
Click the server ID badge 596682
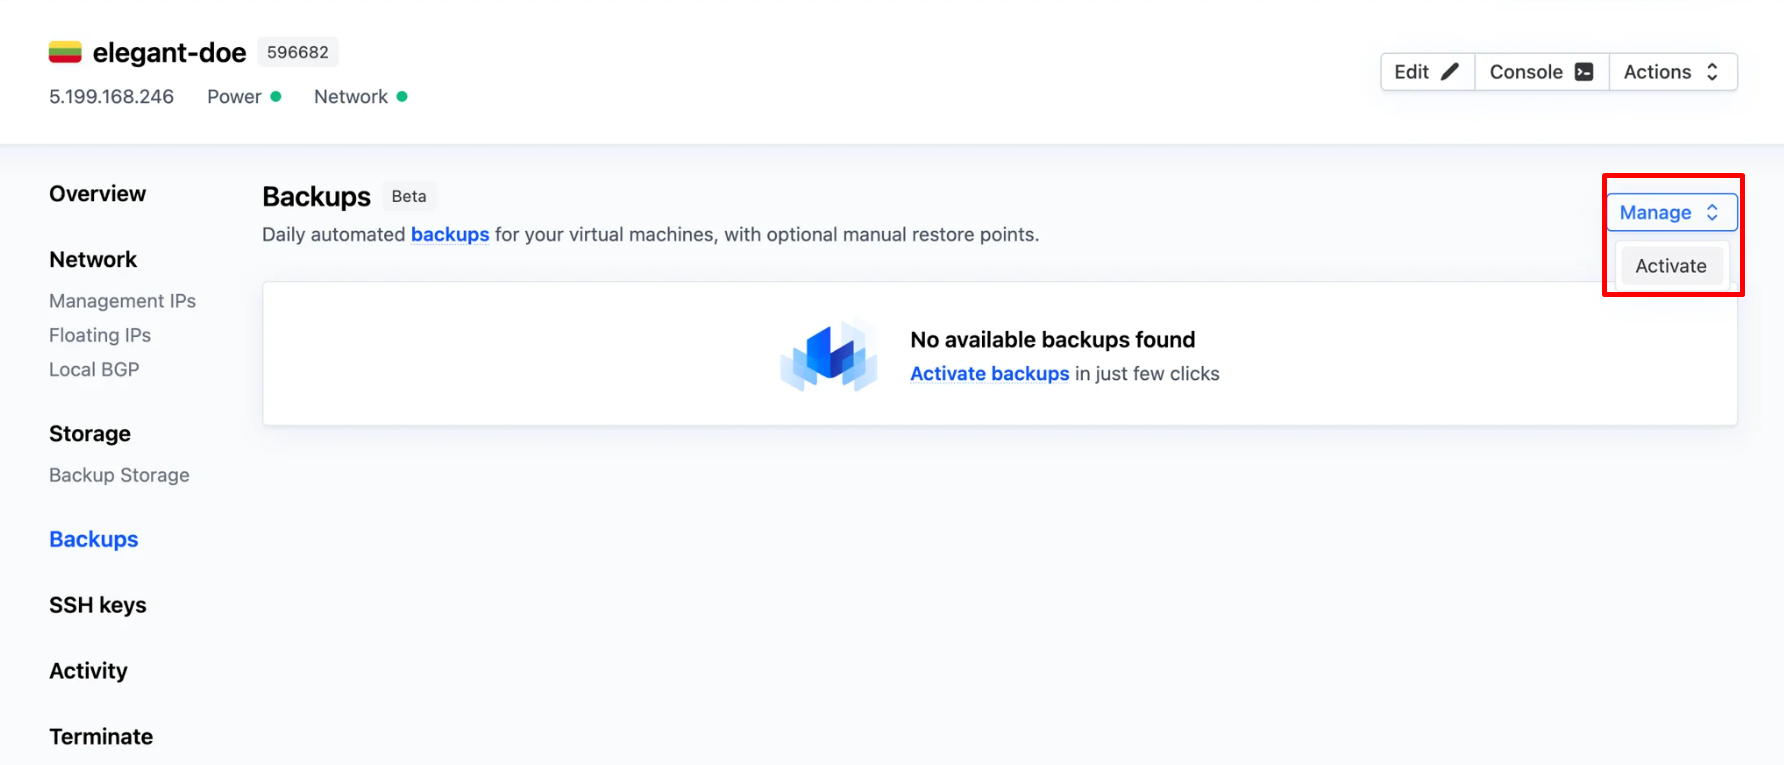(x=298, y=52)
